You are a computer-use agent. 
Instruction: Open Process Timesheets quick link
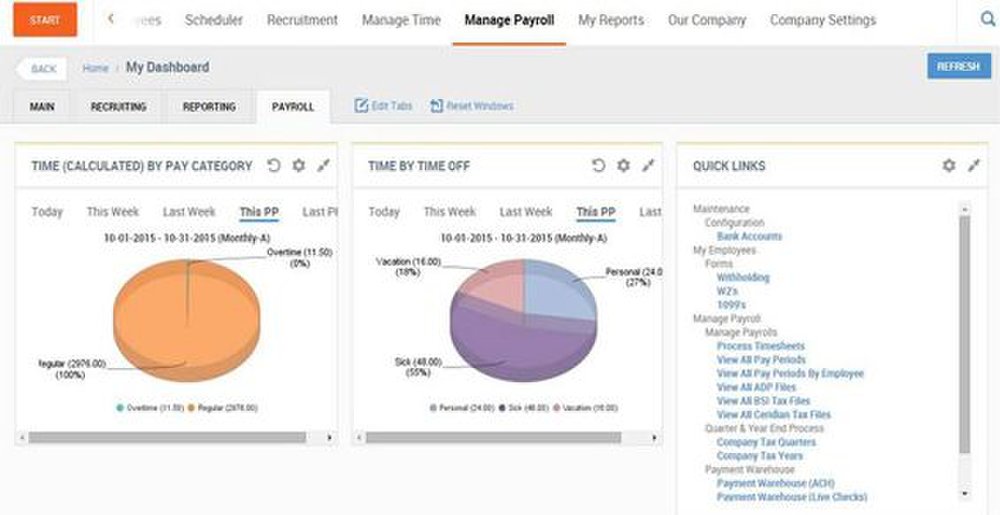pyautogui.click(x=761, y=346)
